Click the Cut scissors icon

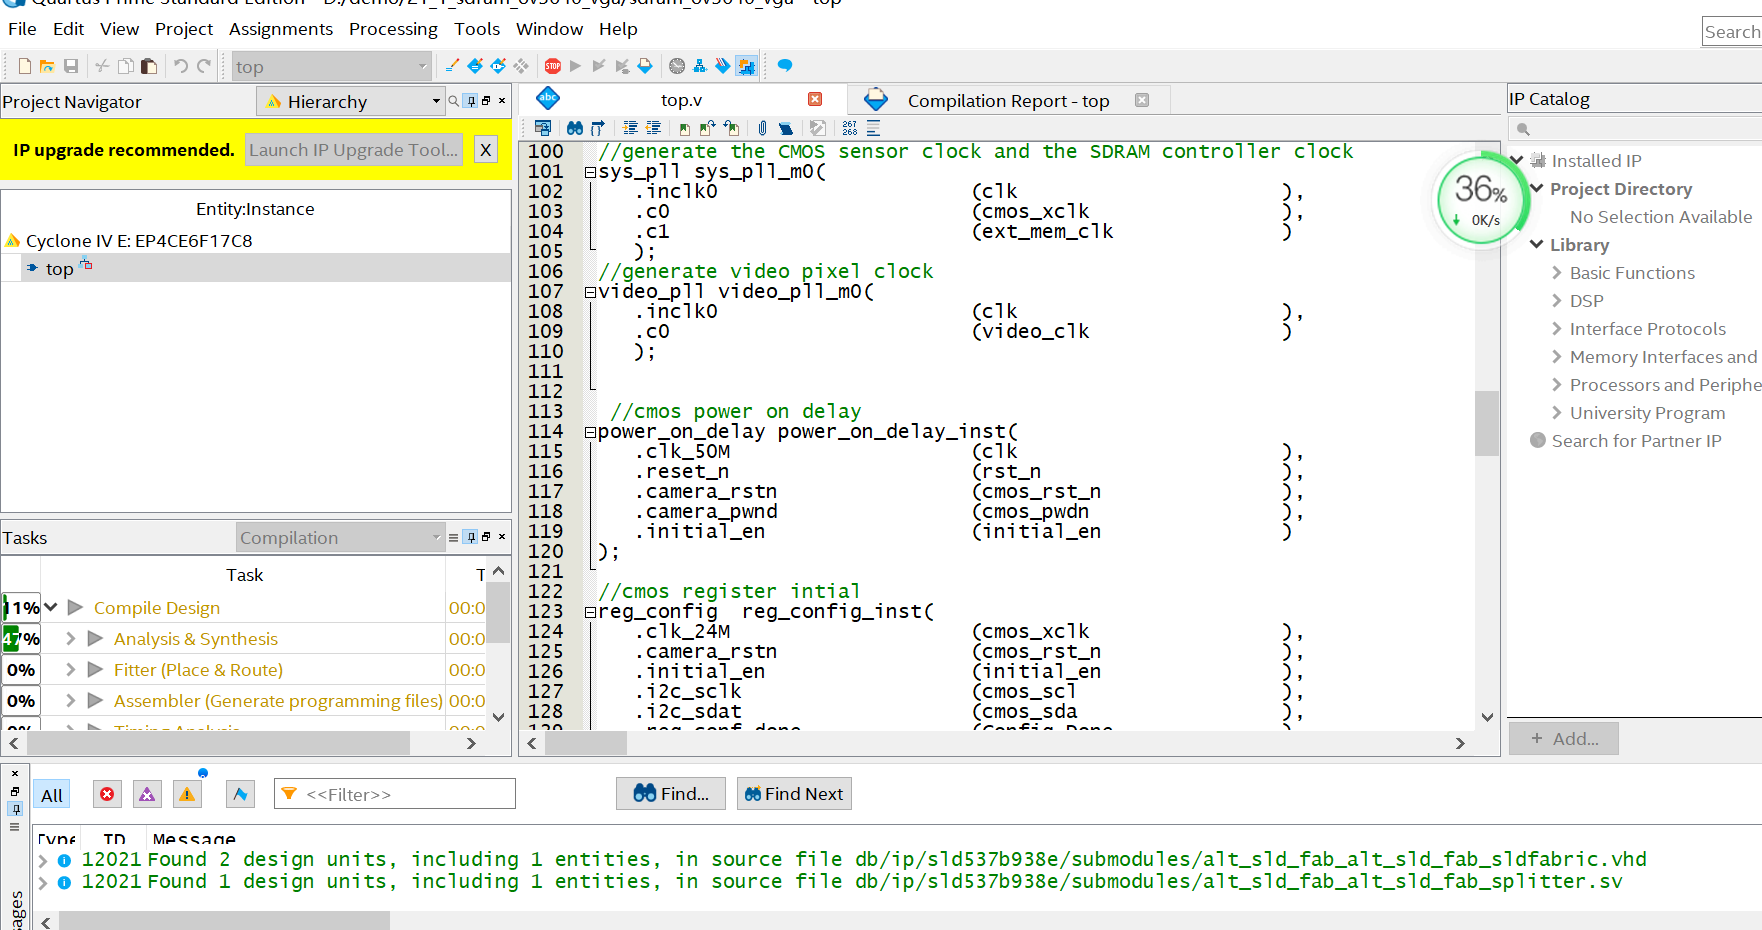click(x=102, y=66)
